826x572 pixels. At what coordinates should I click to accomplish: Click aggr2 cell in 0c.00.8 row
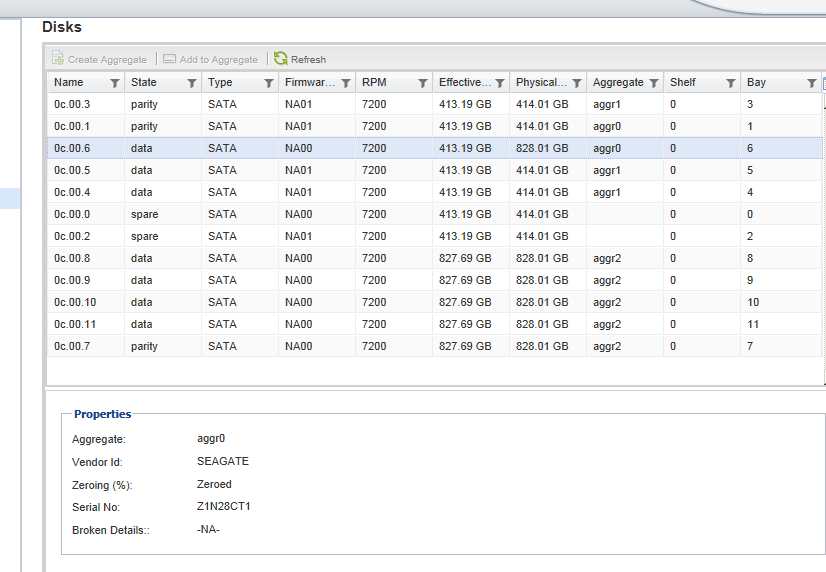pos(607,259)
